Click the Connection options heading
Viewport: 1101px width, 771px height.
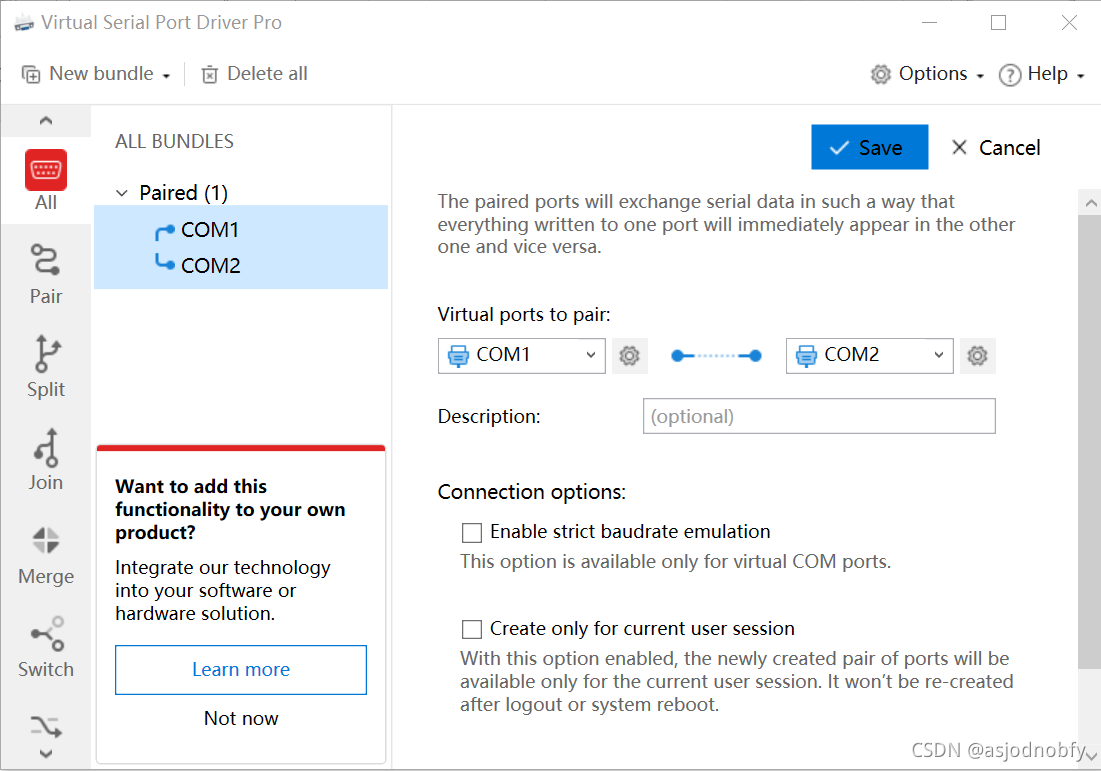pyautogui.click(x=531, y=492)
